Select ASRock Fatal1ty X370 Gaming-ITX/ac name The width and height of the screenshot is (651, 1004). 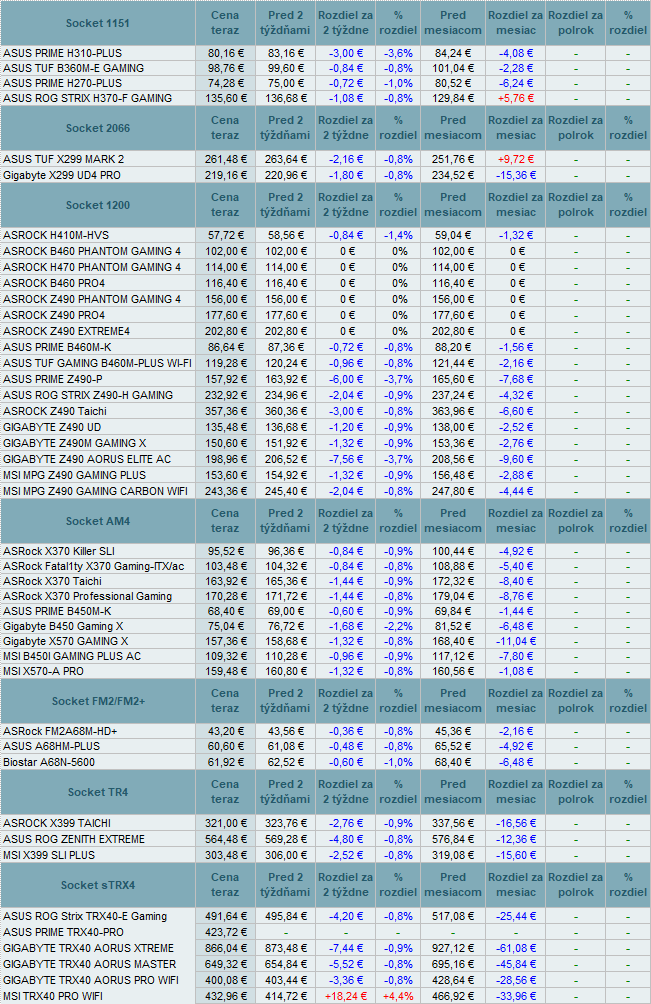point(93,566)
